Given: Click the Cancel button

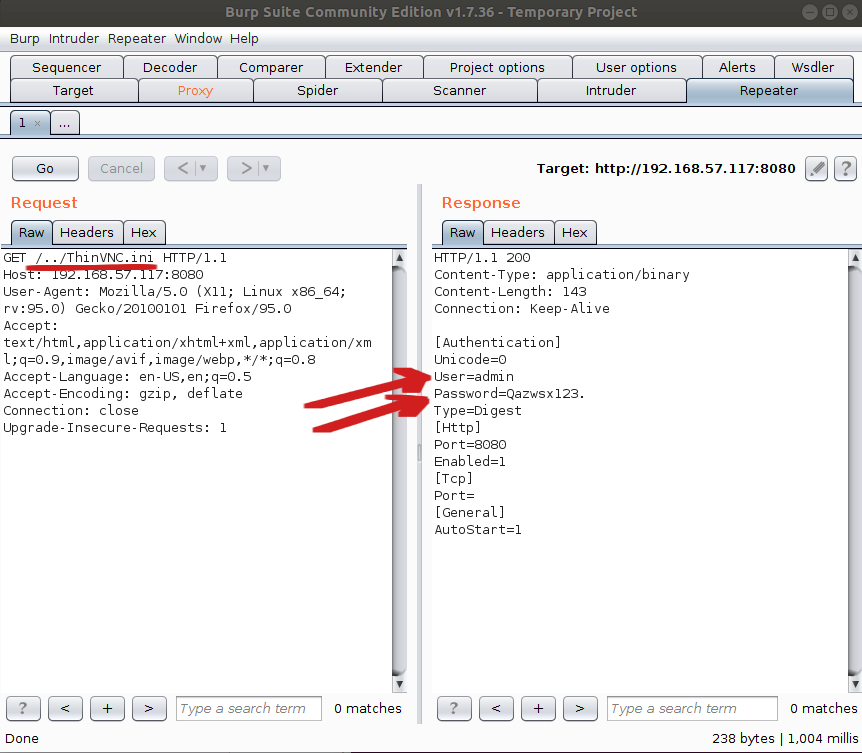Looking at the screenshot, I should (x=121, y=168).
